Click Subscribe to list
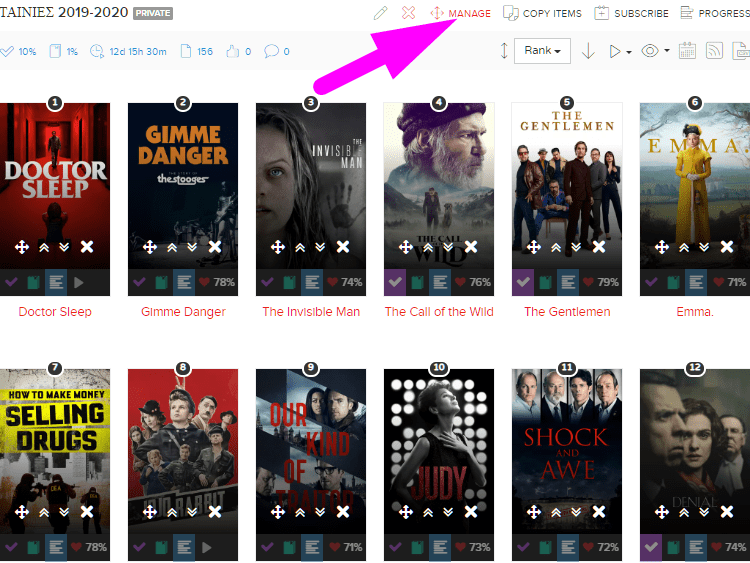The image size is (750, 563). [x=631, y=13]
